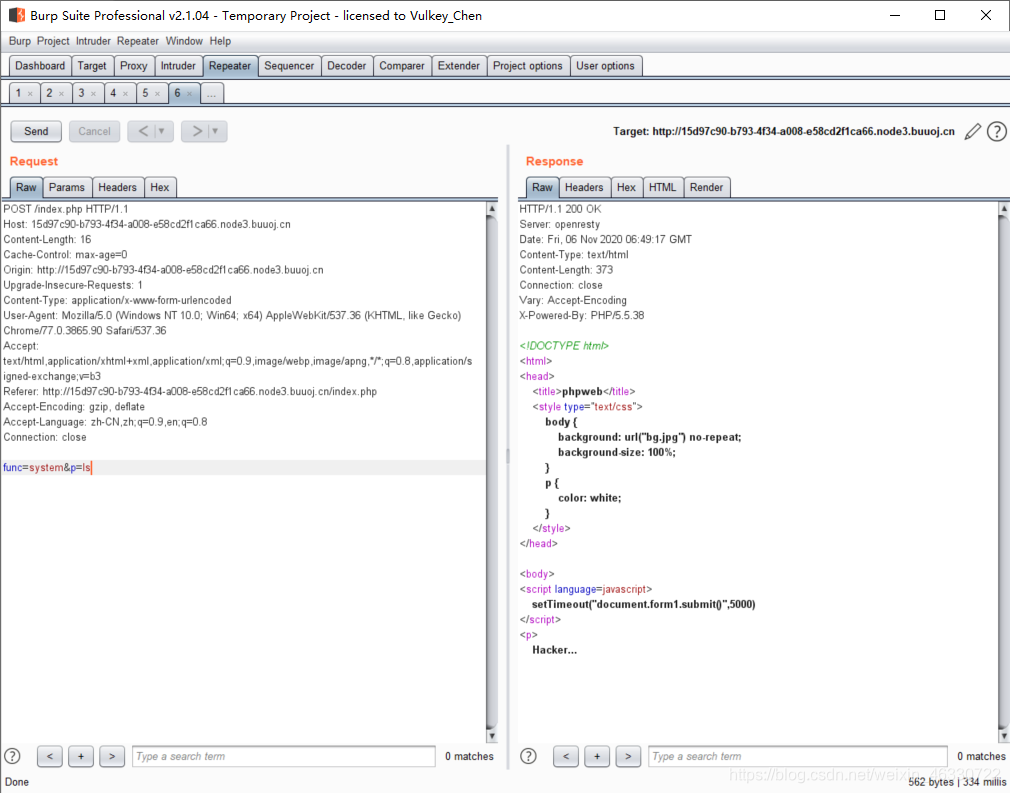
Task: Click request scrollbar down arrow
Action: pos(492,736)
